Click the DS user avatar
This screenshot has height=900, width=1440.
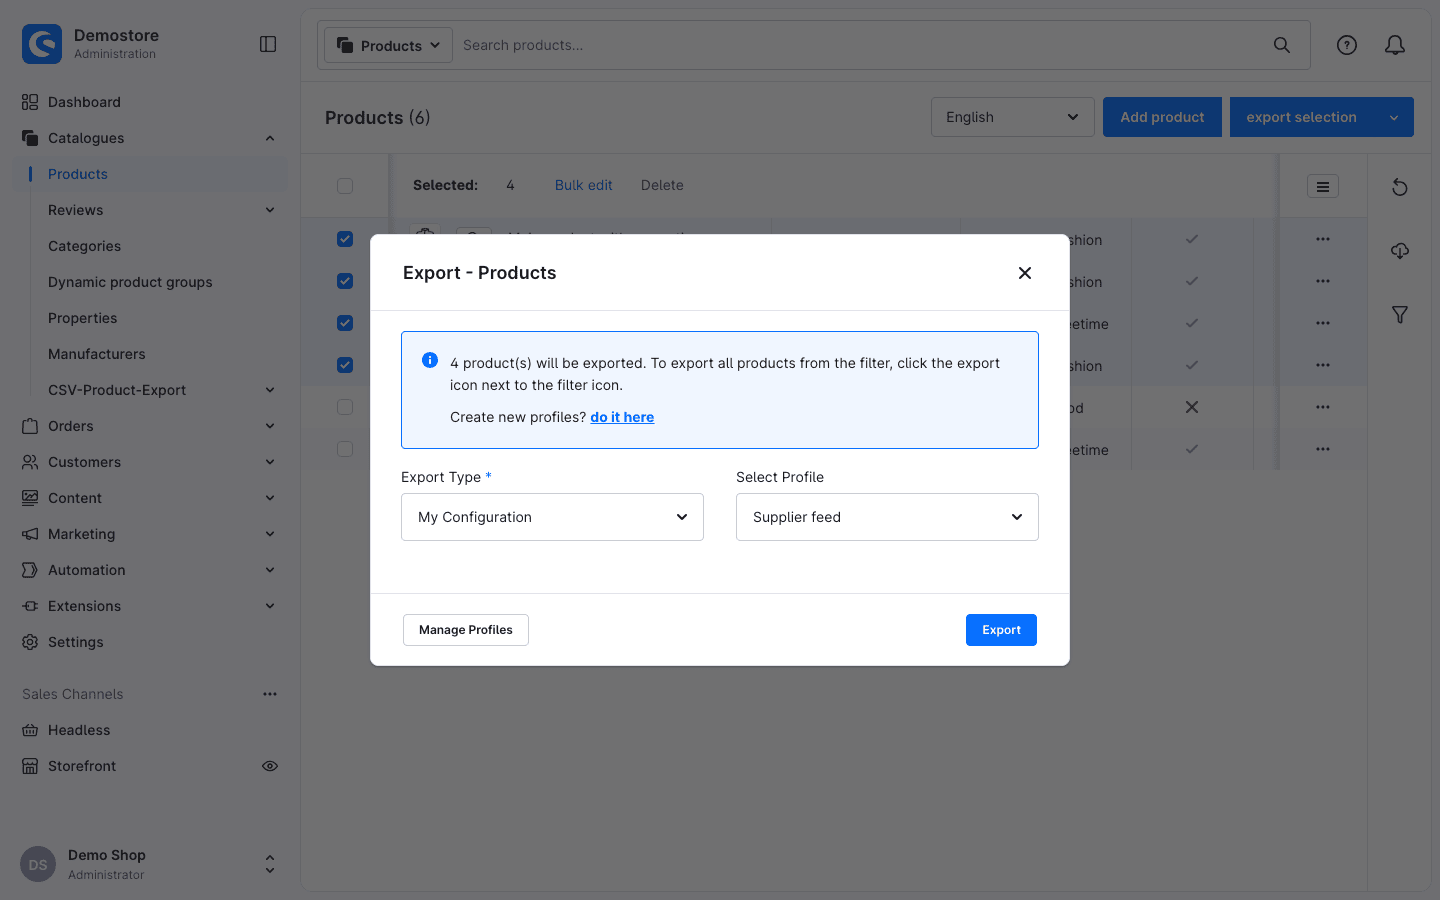[38, 865]
